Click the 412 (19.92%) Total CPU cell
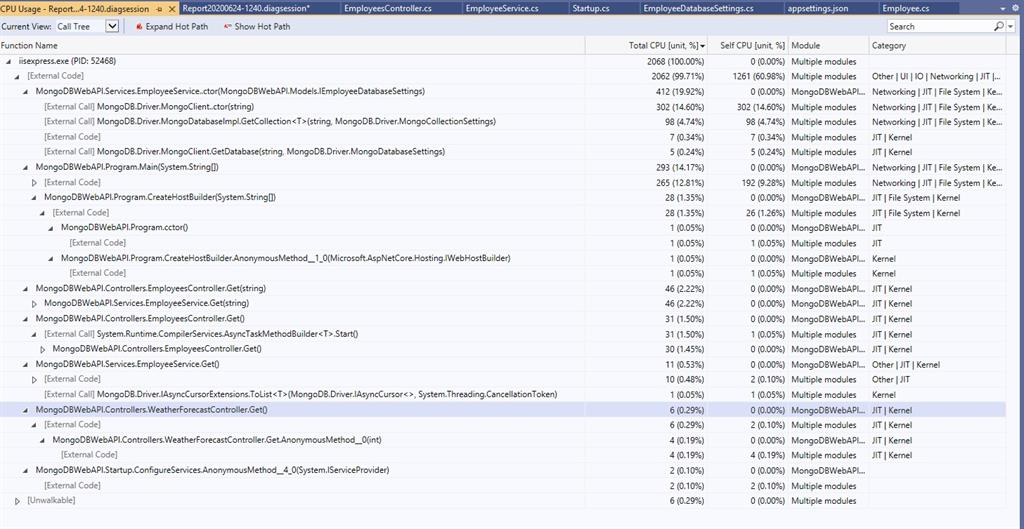The width and height of the screenshot is (1024, 529). [x=680, y=91]
